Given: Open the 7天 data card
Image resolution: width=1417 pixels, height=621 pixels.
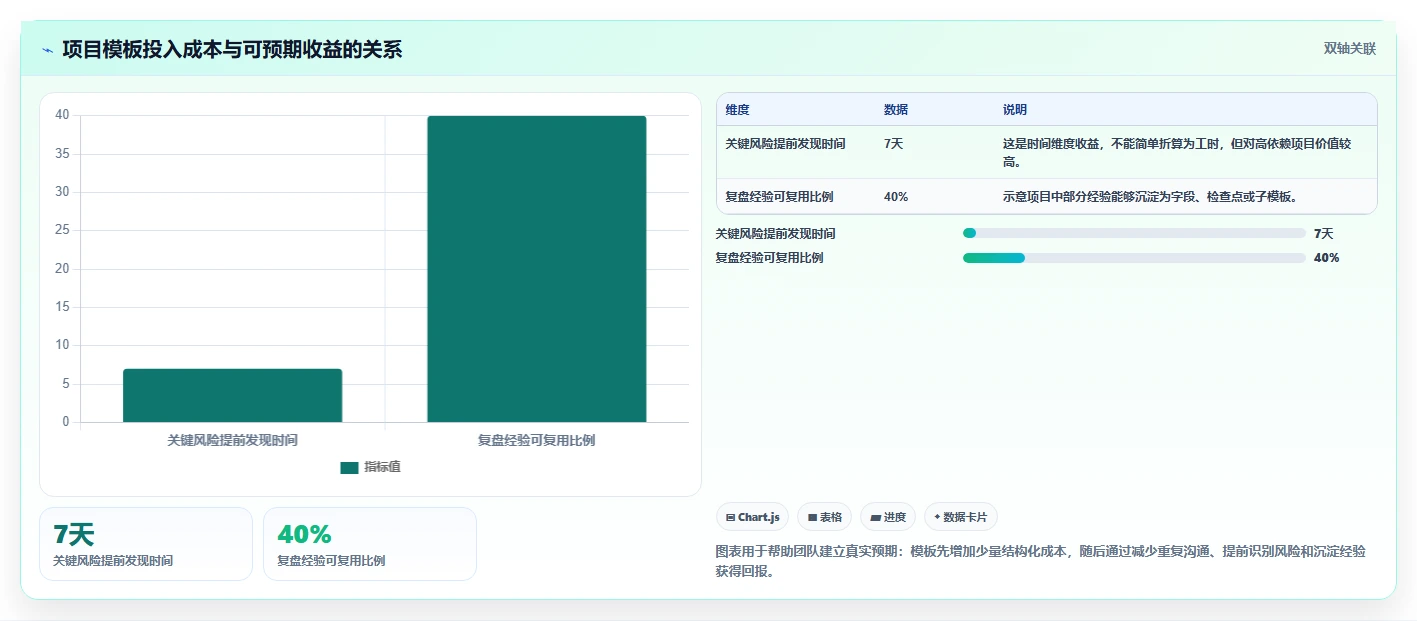Looking at the screenshot, I should [x=146, y=544].
